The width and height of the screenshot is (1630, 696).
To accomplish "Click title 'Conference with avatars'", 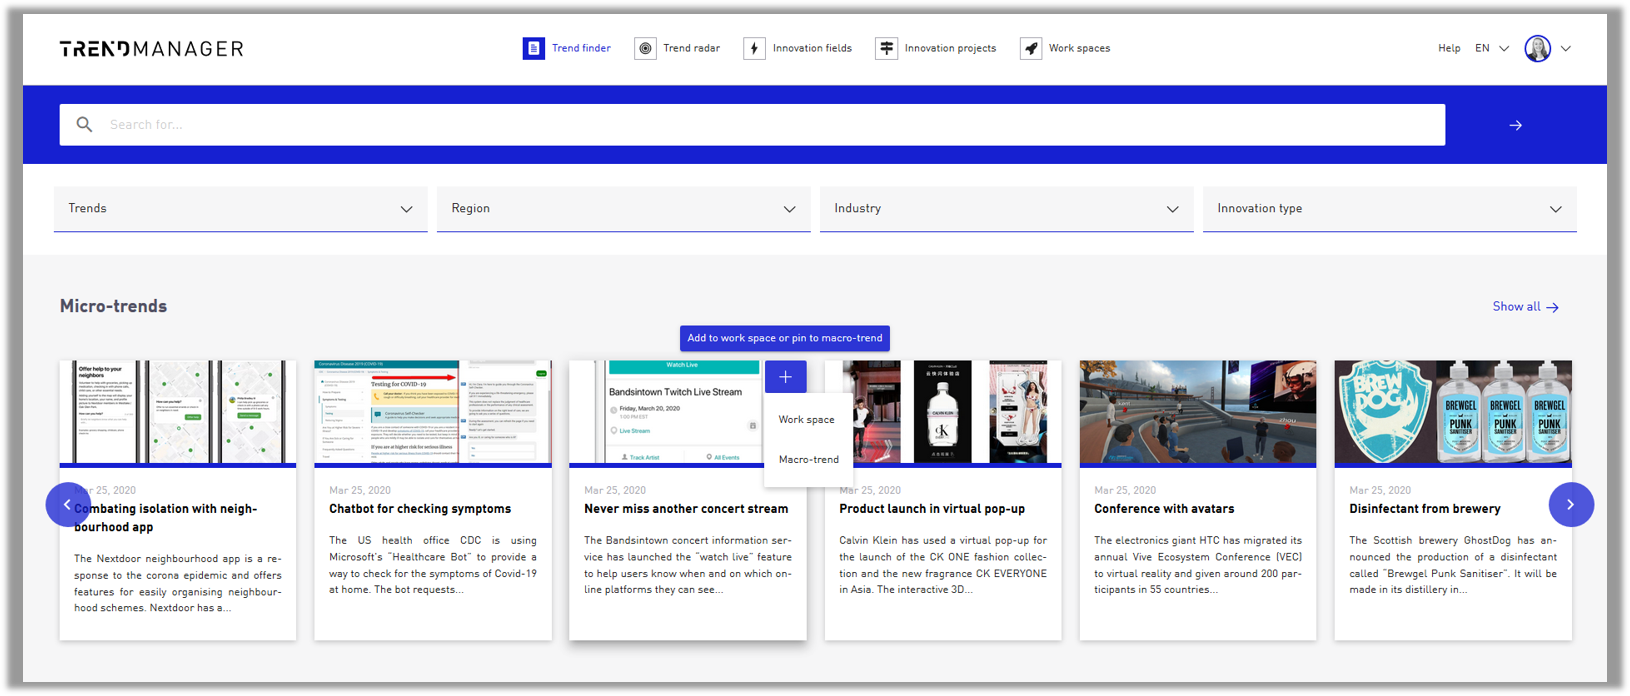I will (x=1164, y=509).
